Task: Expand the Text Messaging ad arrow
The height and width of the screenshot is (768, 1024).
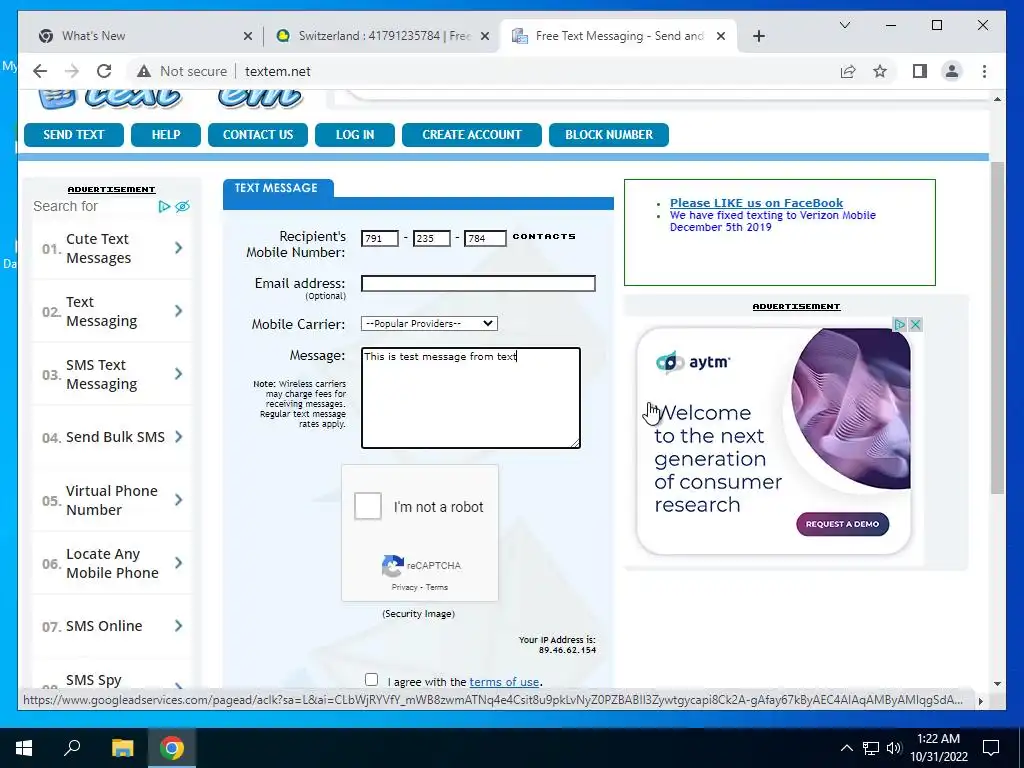Action: click(x=178, y=311)
